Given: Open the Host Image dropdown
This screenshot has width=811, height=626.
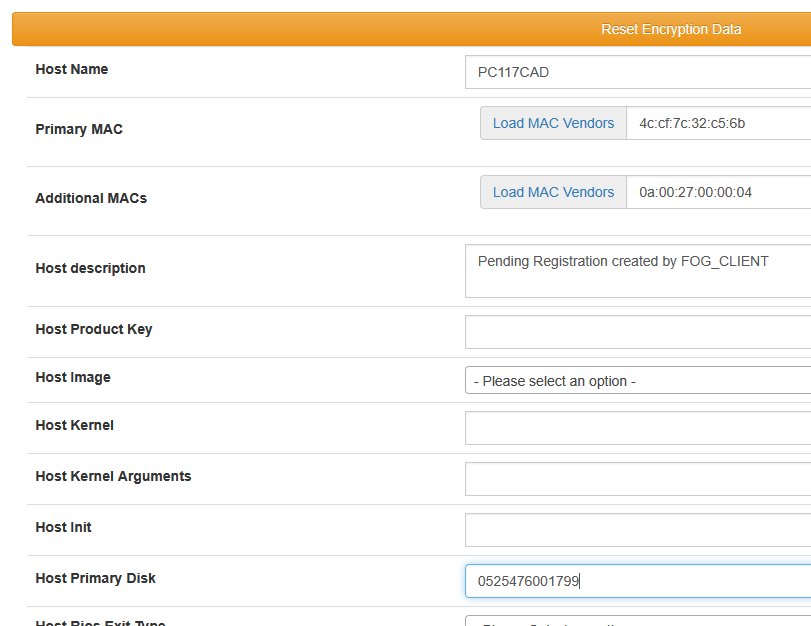Looking at the screenshot, I should pos(638,380).
